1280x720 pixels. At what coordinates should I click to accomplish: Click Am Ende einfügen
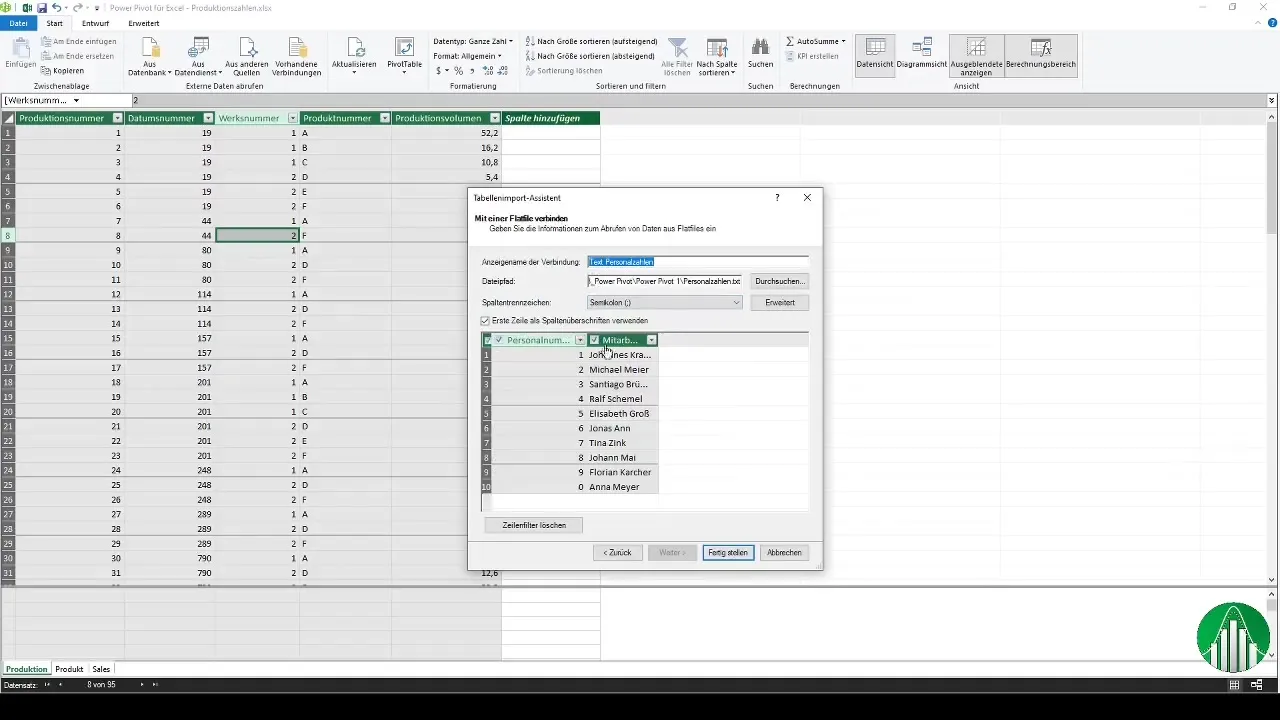(79, 41)
